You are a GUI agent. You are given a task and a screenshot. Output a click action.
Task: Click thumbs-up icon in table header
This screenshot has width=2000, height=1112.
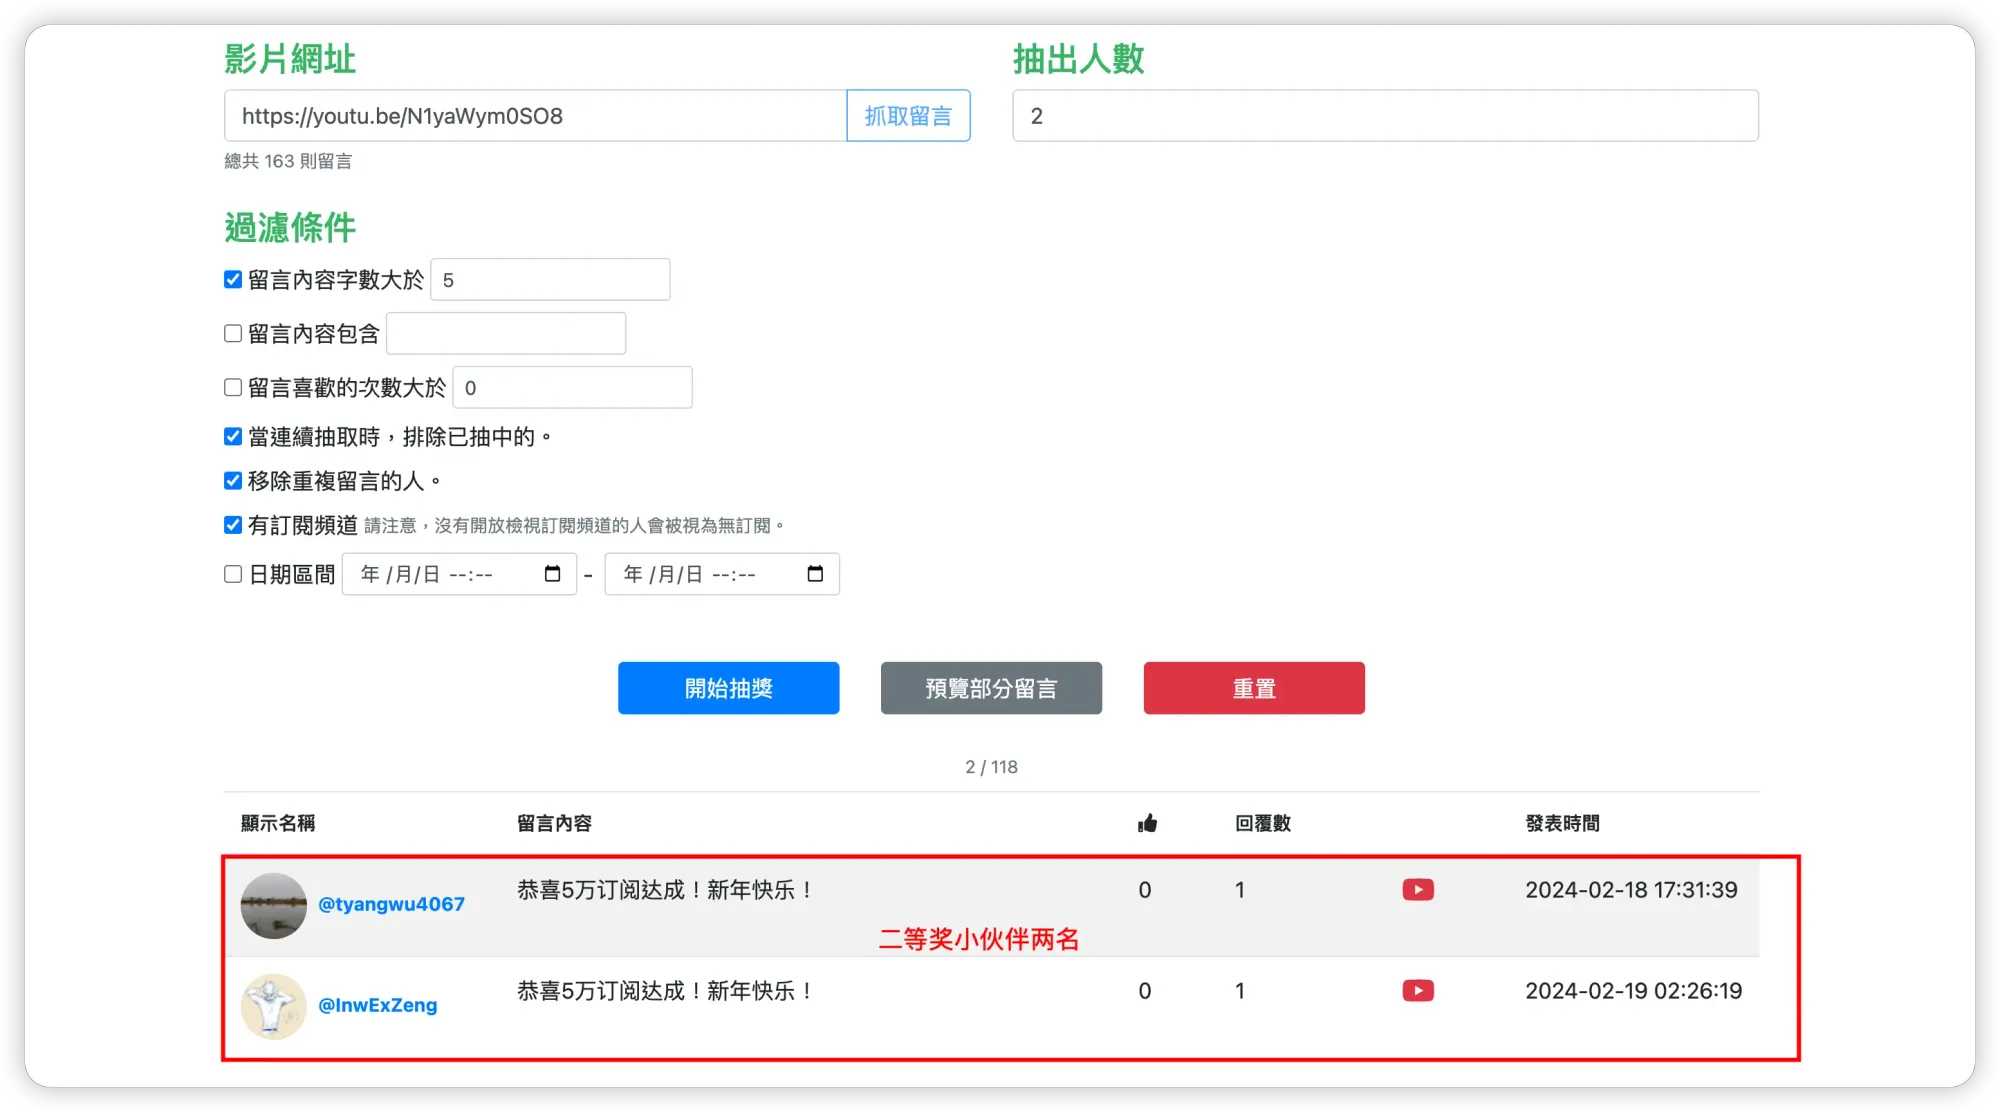click(1147, 823)
